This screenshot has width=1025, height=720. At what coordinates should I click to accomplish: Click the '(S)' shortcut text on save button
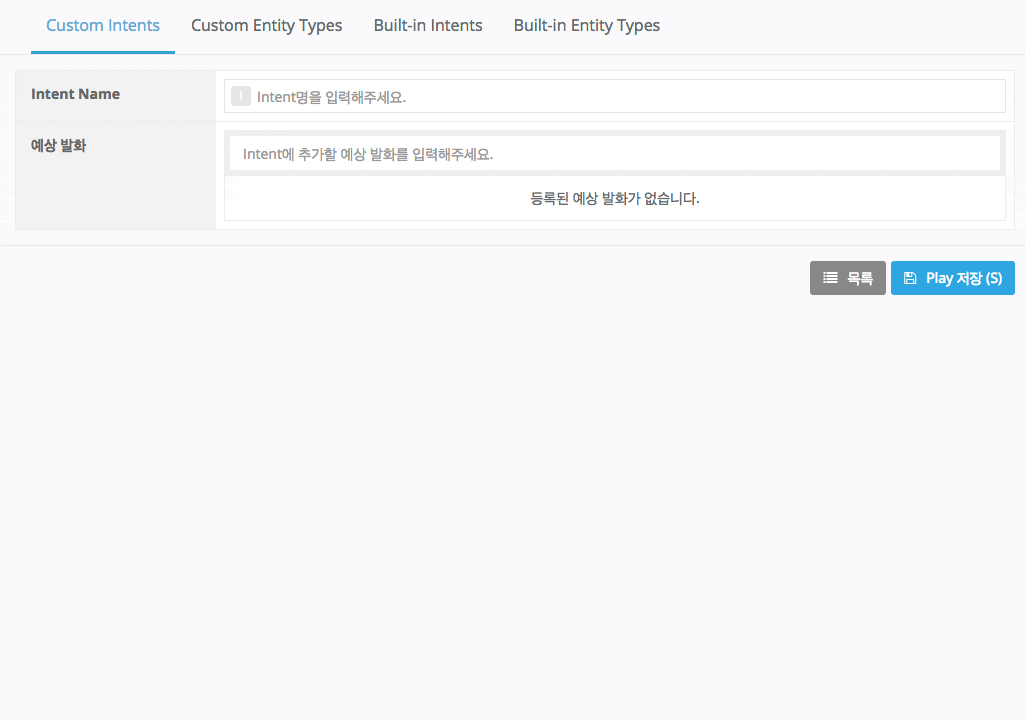tap(993, 278)
